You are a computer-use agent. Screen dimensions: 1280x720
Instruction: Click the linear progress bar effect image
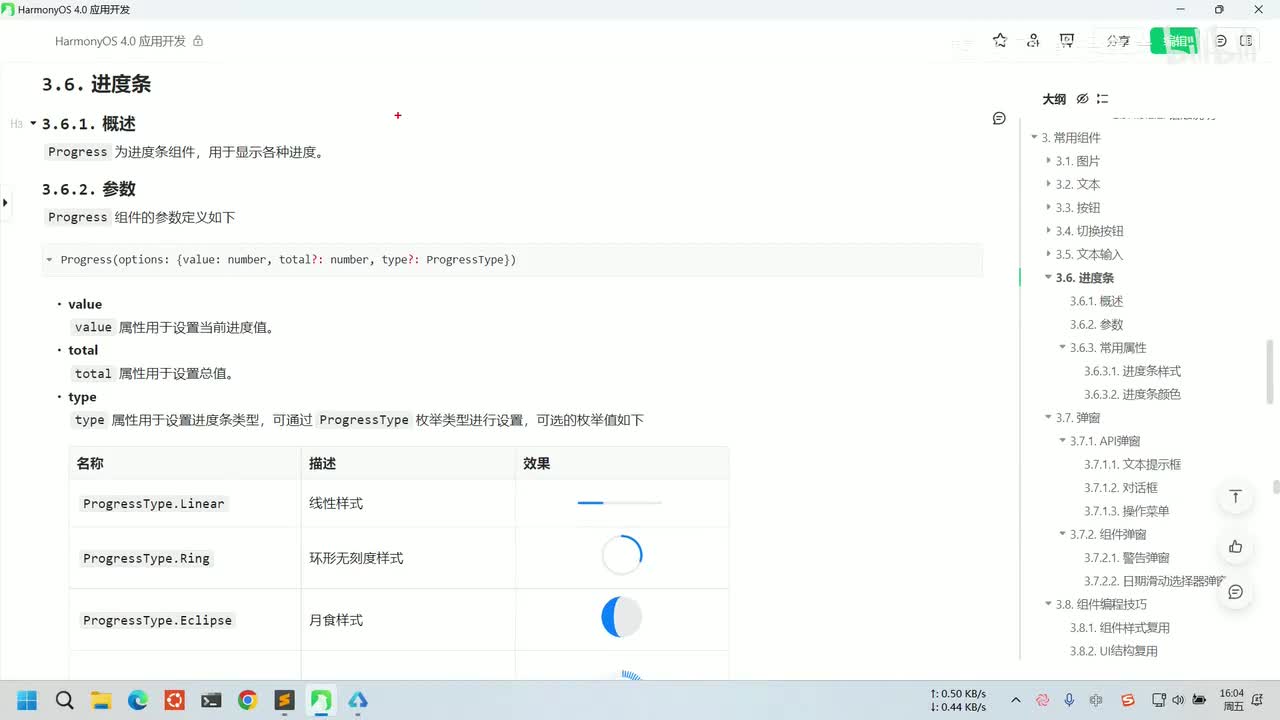click(x=619, y=503)
